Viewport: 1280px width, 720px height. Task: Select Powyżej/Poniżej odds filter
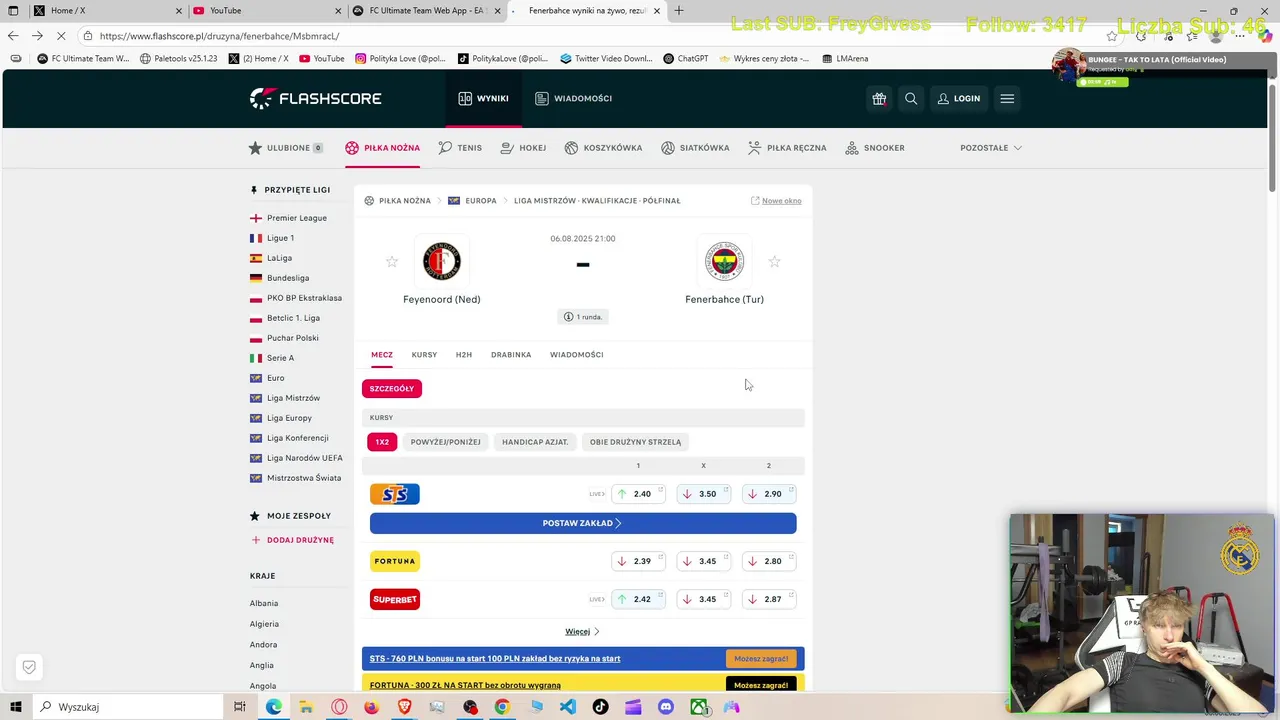click(445, 442)
